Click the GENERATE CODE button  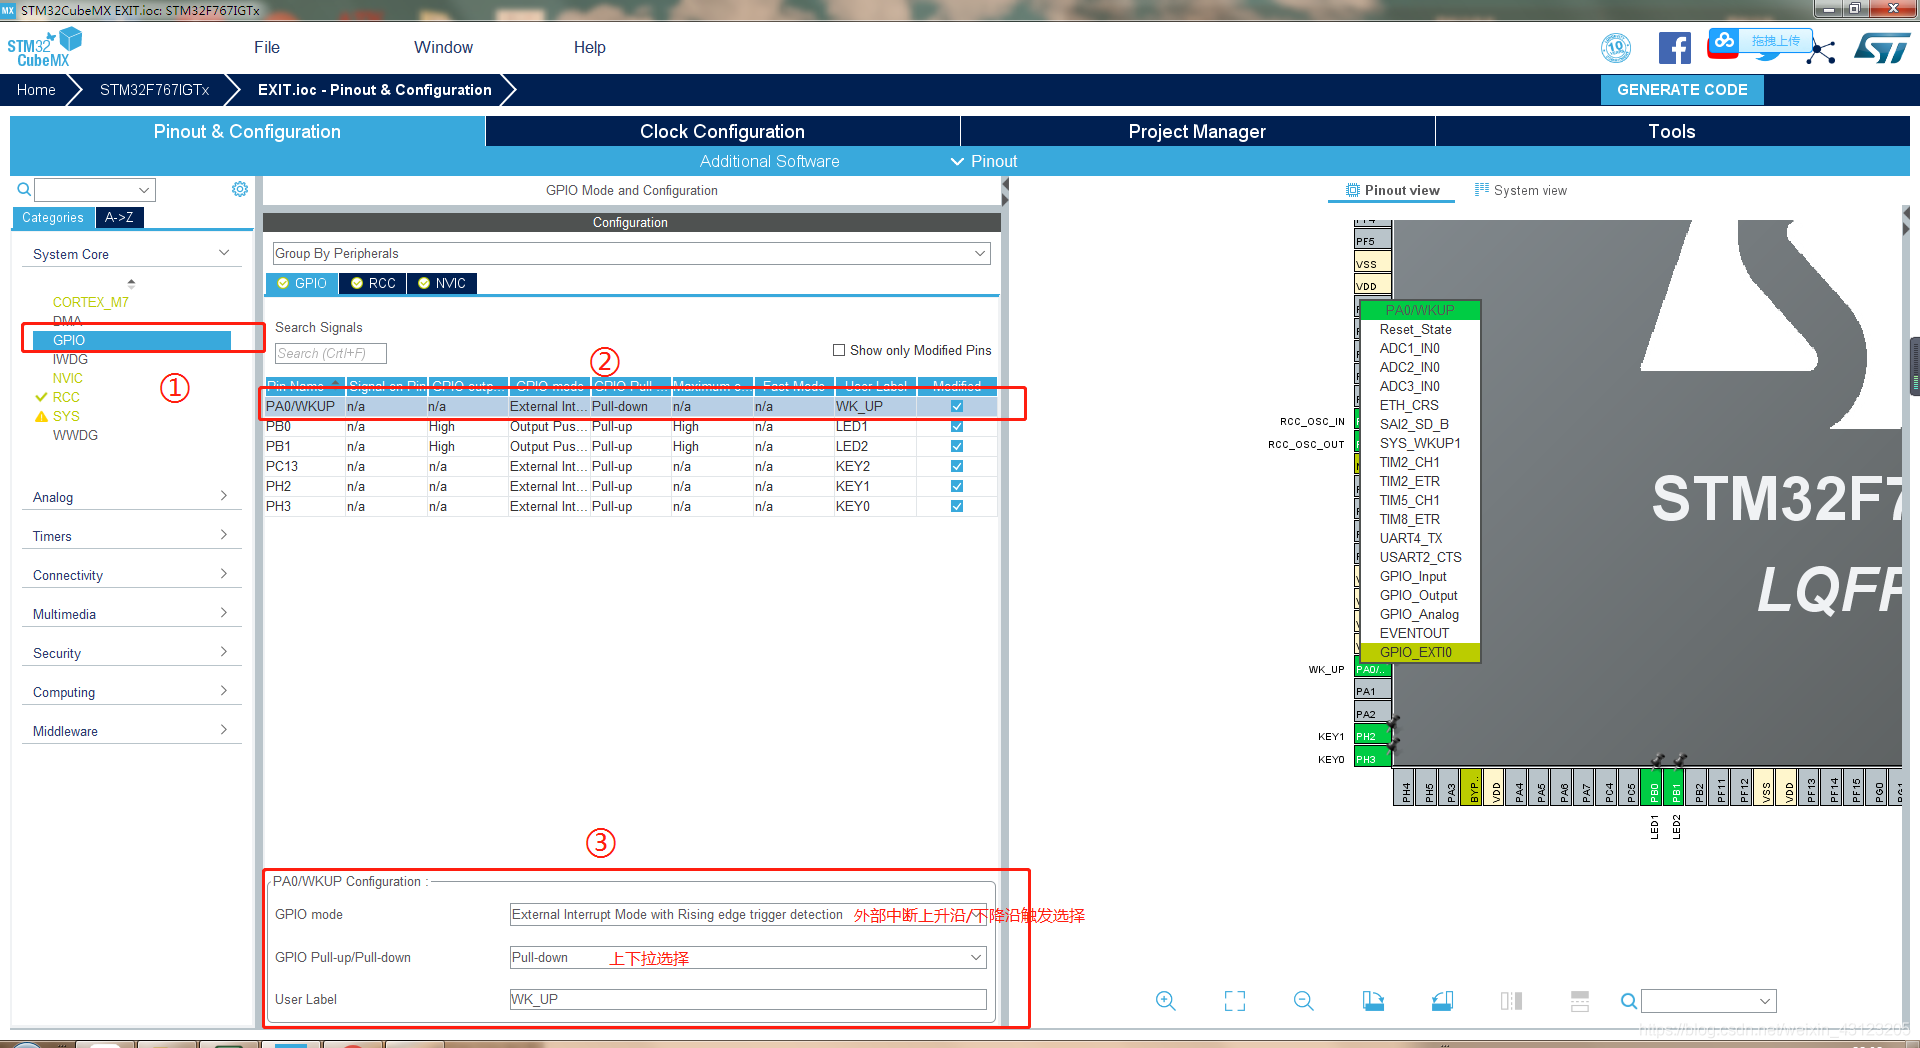1682,89
